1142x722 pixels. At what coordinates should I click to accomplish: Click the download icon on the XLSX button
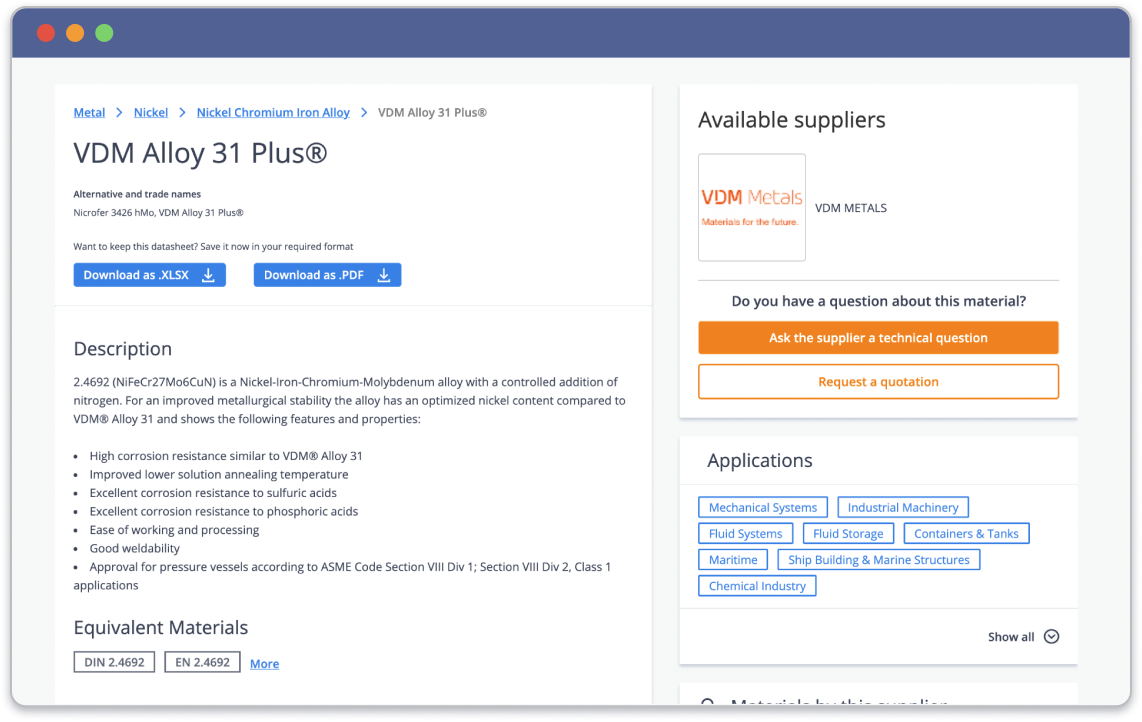pyautogui.click(x=208, y=275)
